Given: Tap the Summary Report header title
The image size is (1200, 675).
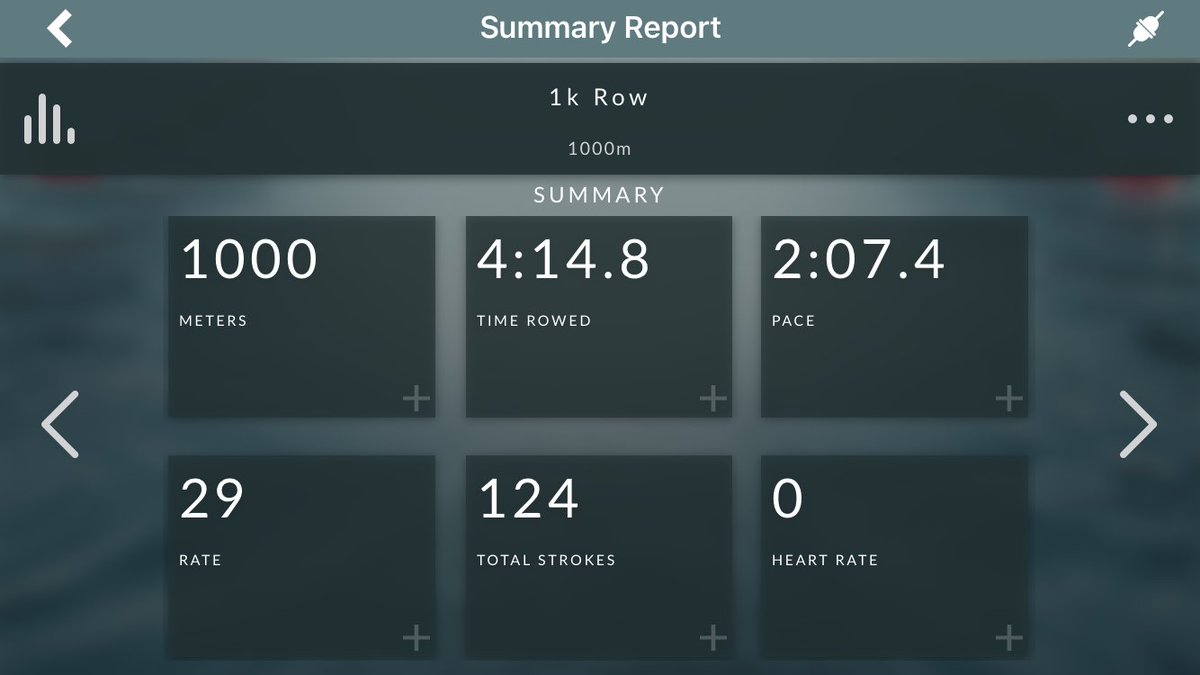Looking at the screenshot, I should click(x=600, y=27).
